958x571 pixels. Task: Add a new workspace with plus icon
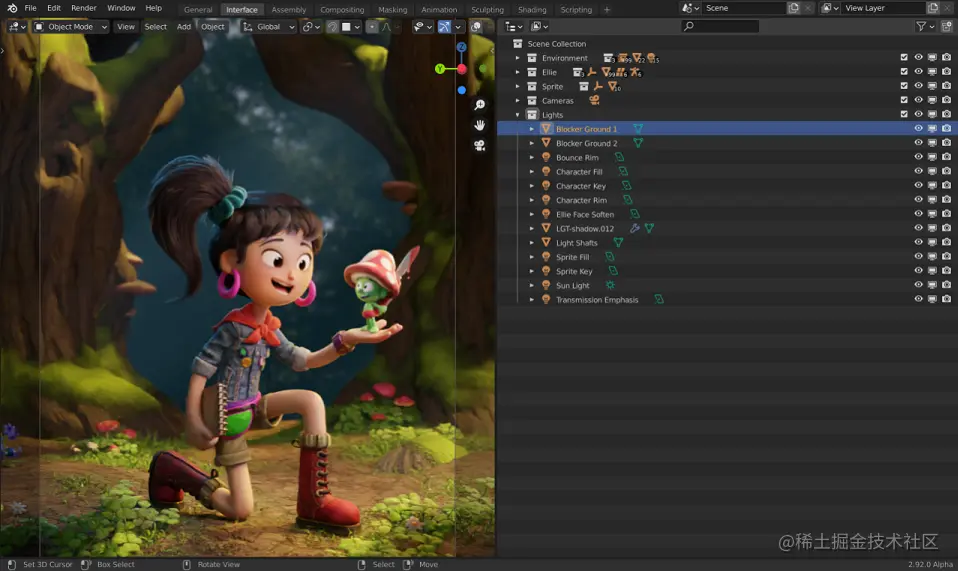click(607, 10)
